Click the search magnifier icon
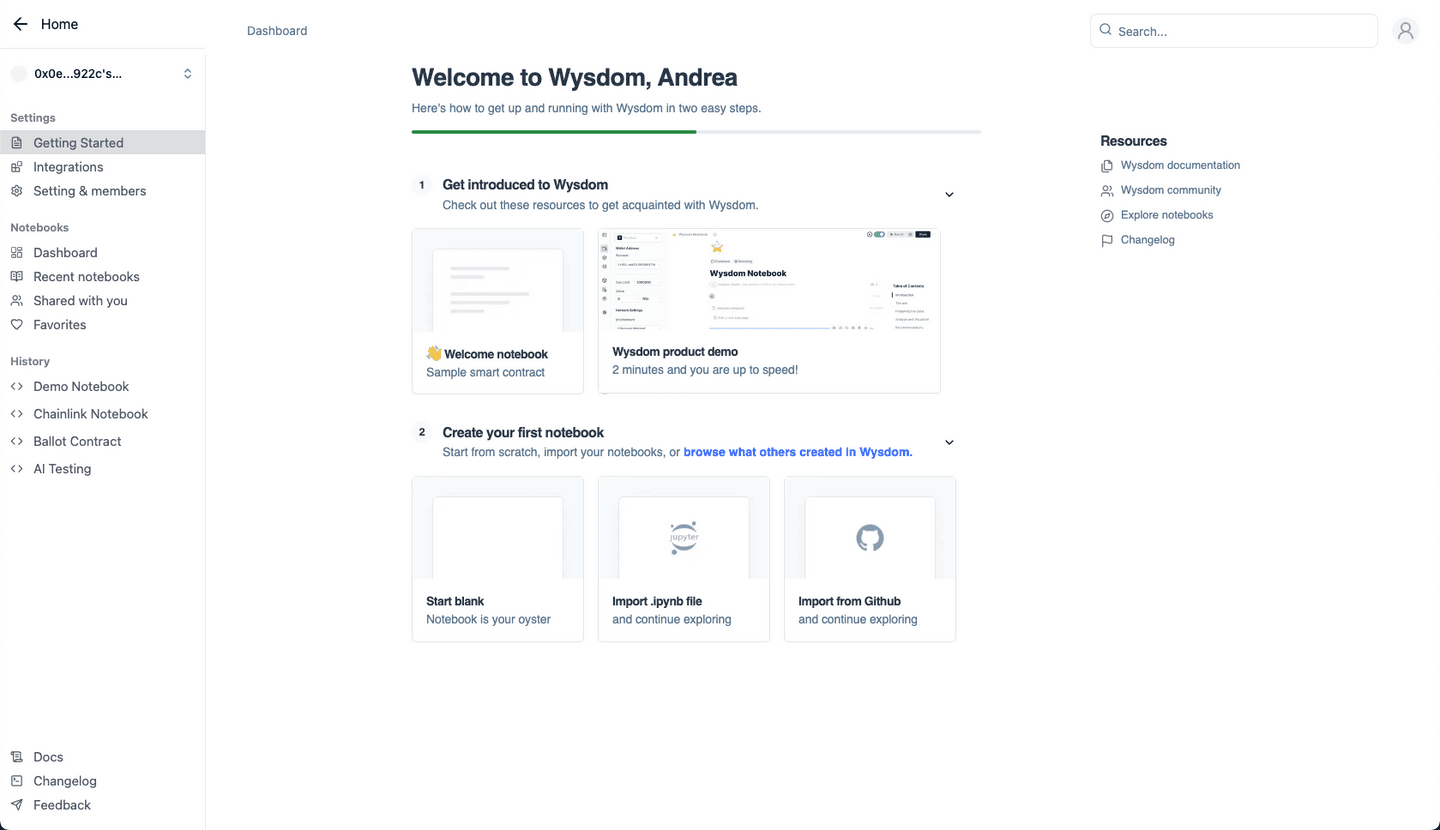The image size is (1440, 830). coord(1105,30)
